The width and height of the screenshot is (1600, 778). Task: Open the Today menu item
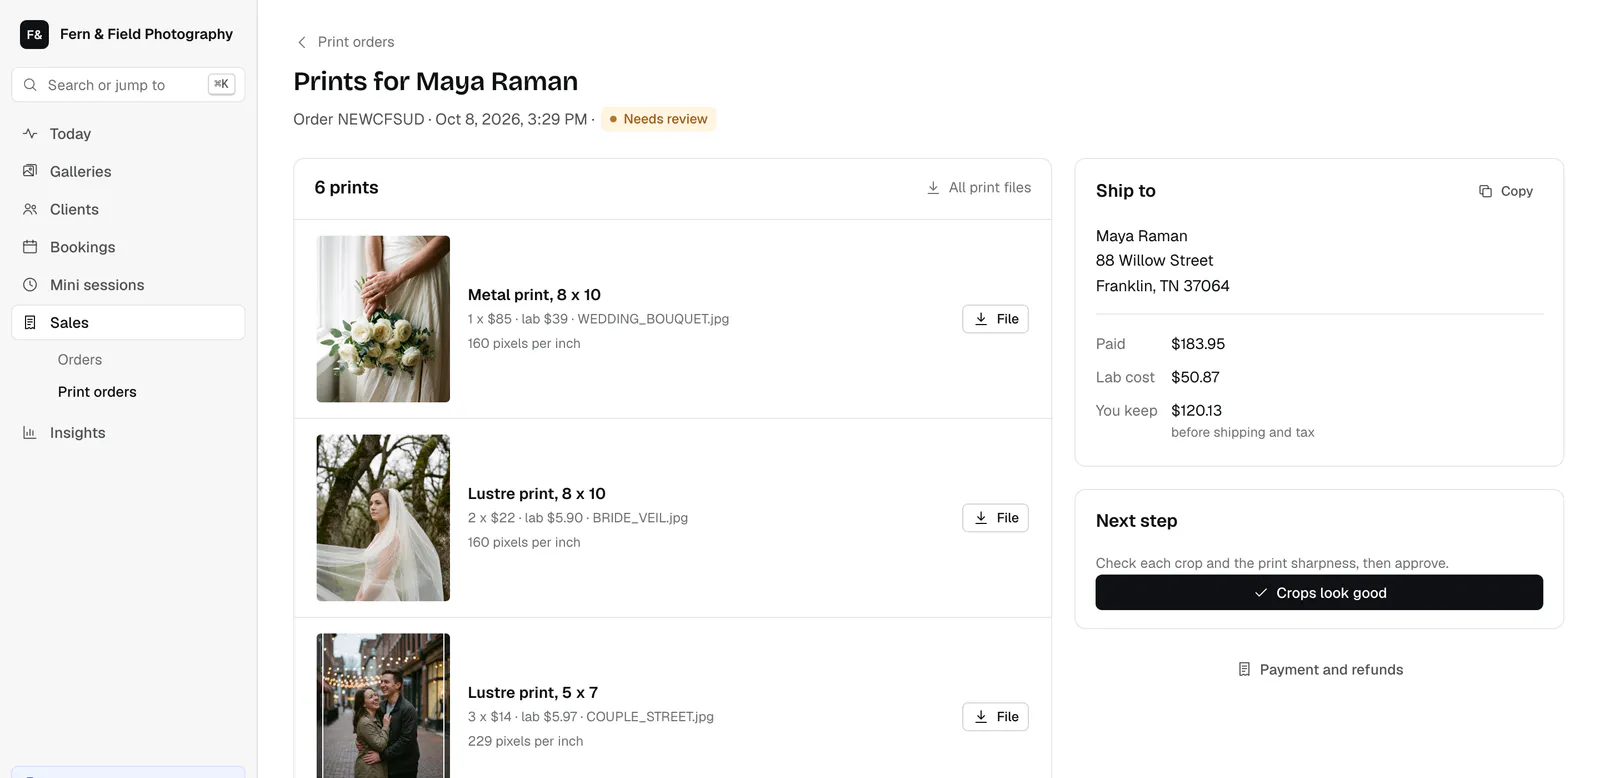click(x=128, y=134)
